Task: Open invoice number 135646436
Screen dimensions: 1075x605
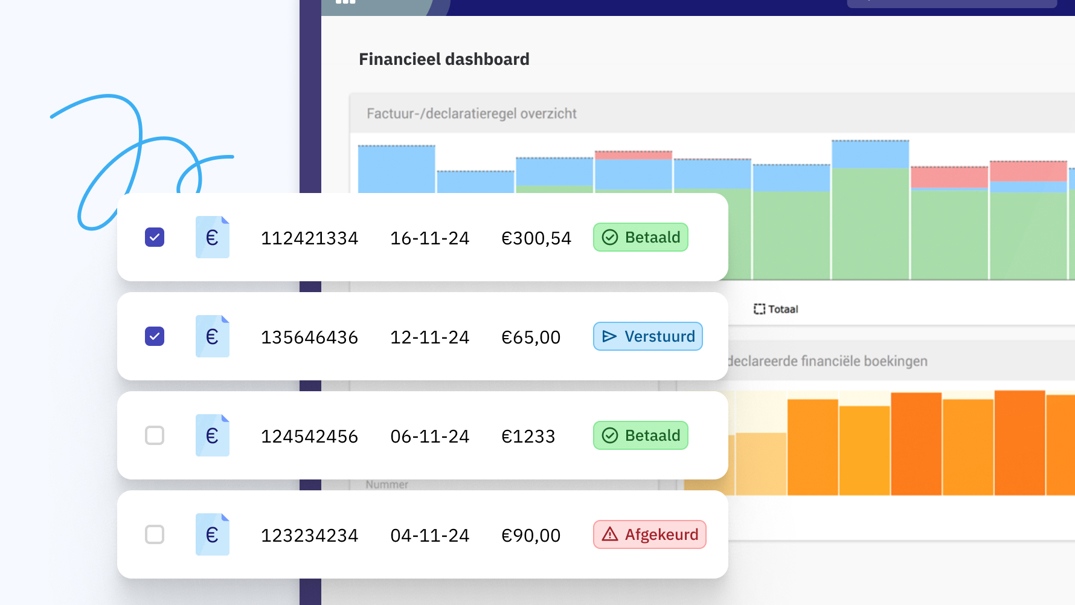Action: click(309, 337)
